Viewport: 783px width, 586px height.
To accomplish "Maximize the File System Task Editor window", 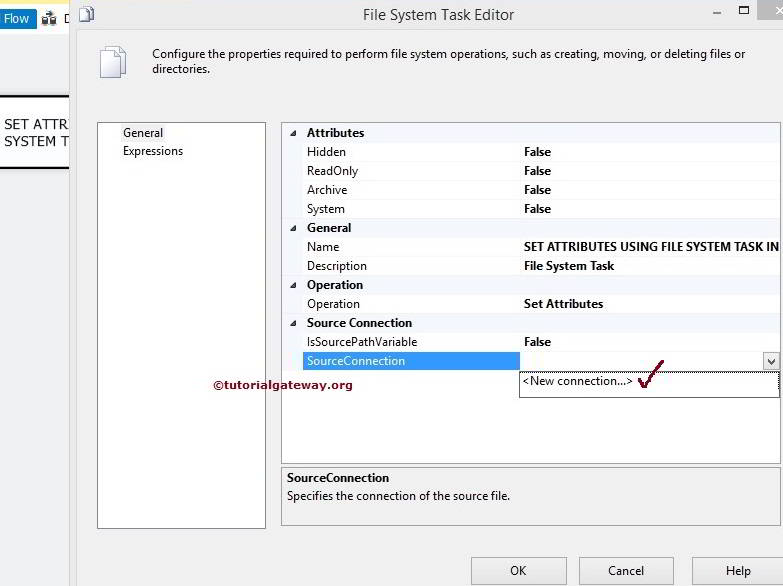I will click(744, 10).
